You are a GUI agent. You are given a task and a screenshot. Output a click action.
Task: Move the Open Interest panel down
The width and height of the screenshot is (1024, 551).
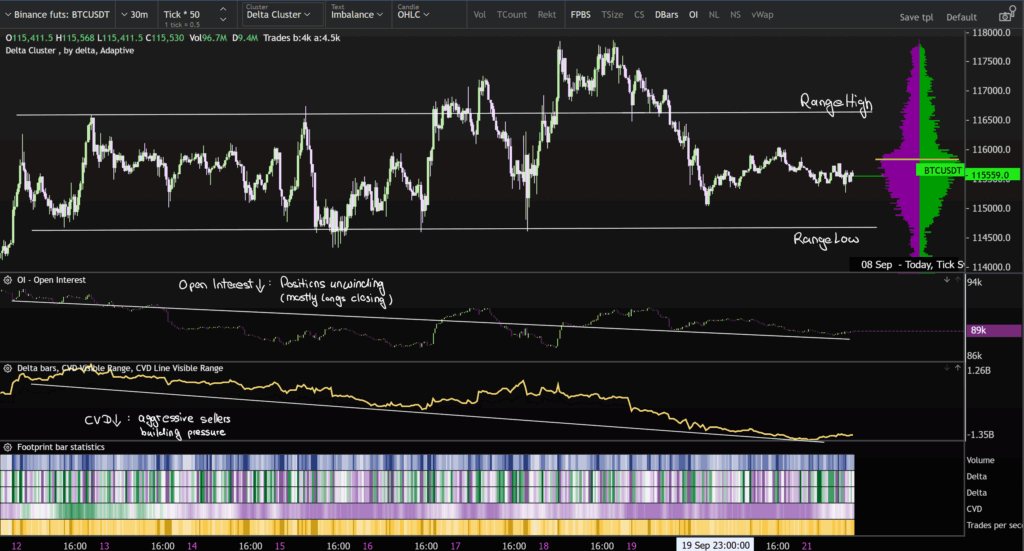(x=946, y=280)
